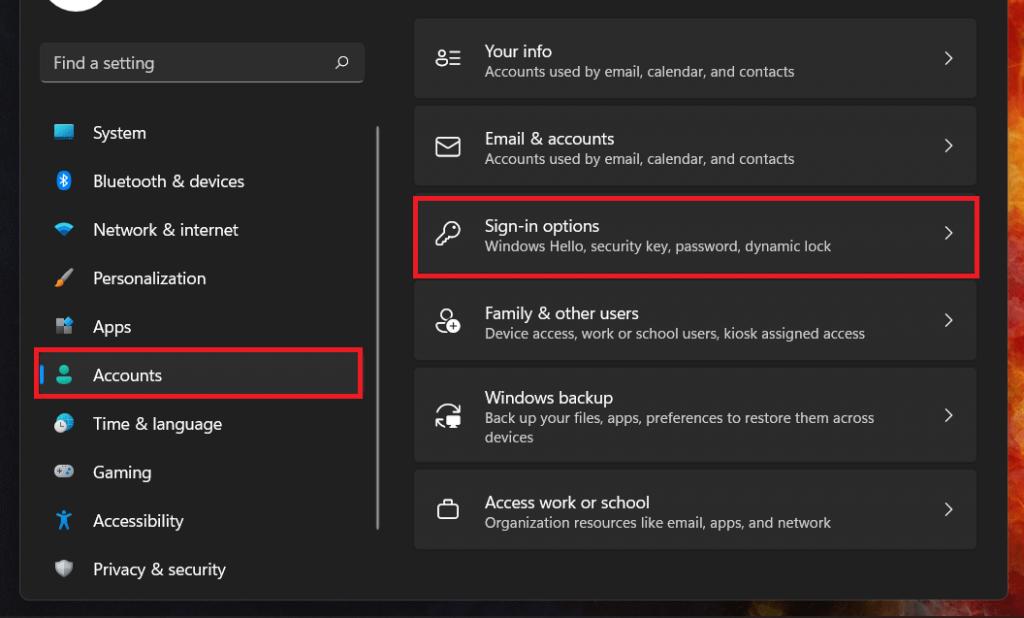Click the Personalization paintbrush icon
Viewport: 1024px width, 618px height.
pyautogui.click(x=64, y=278)
